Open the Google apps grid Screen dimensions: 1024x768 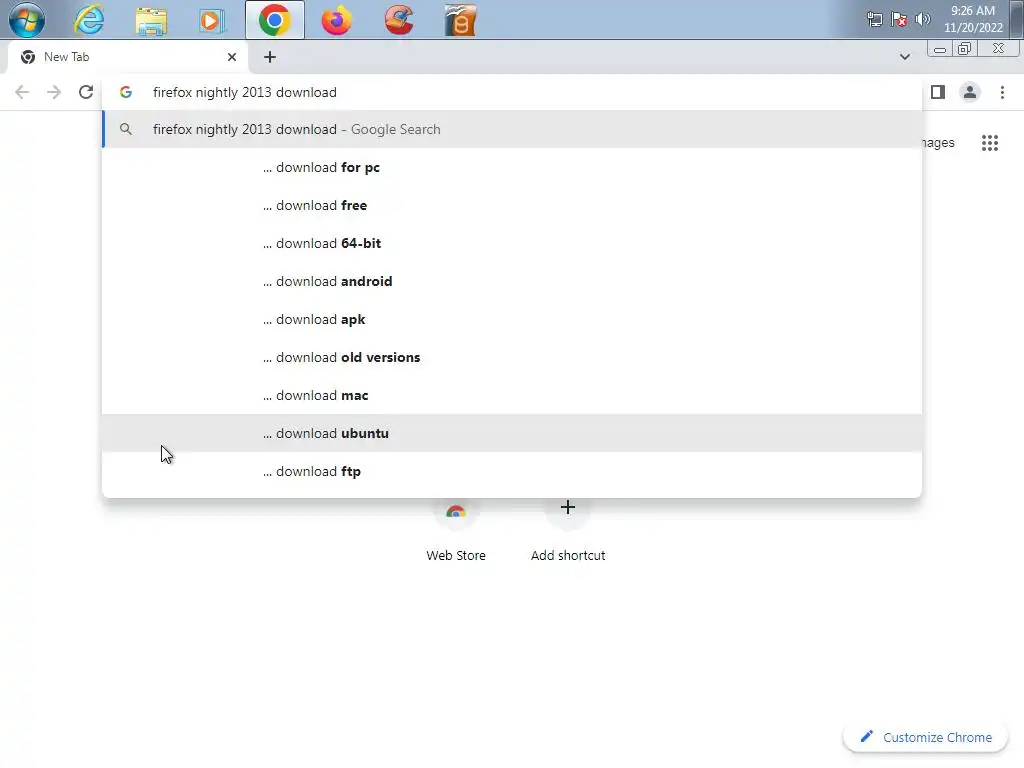[x=990, y=142]
